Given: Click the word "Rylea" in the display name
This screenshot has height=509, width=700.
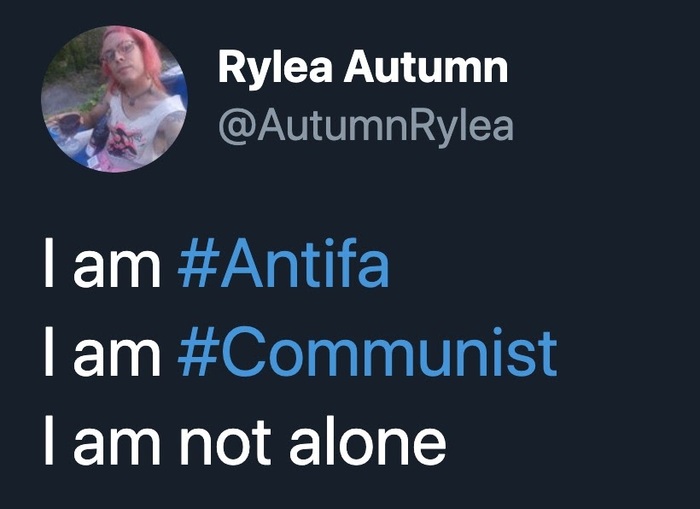Looking at the screenshot, I should click(x=275, y=69).
